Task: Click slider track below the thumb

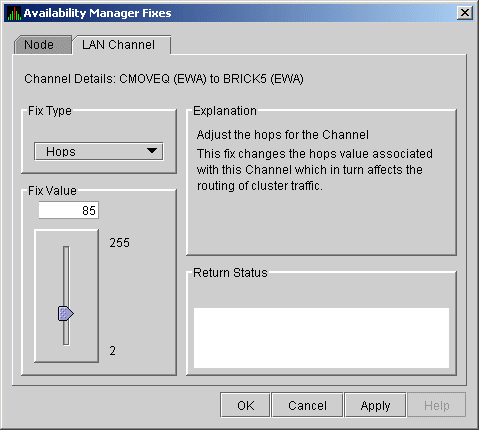Action: pos(66,333)
